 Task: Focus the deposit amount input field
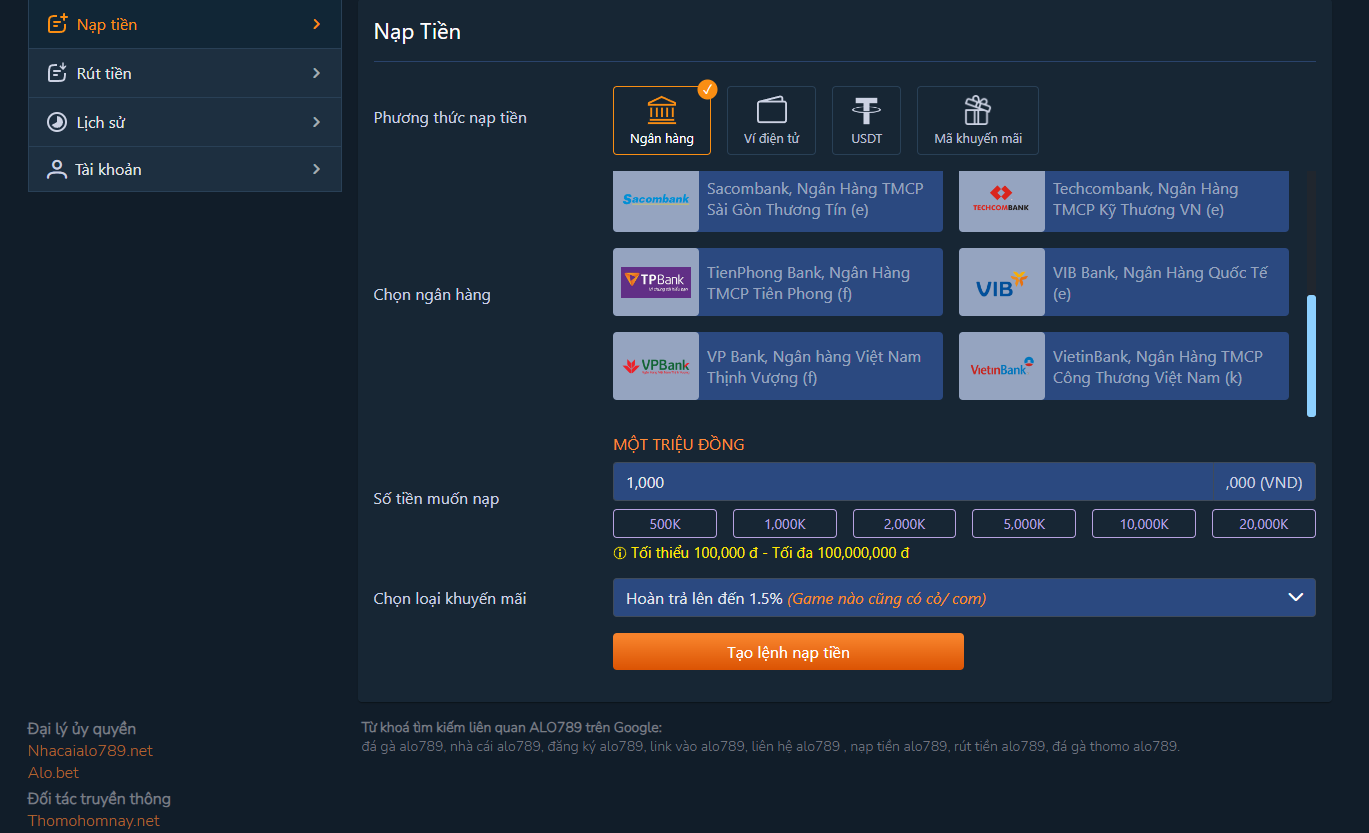[964, 482]
